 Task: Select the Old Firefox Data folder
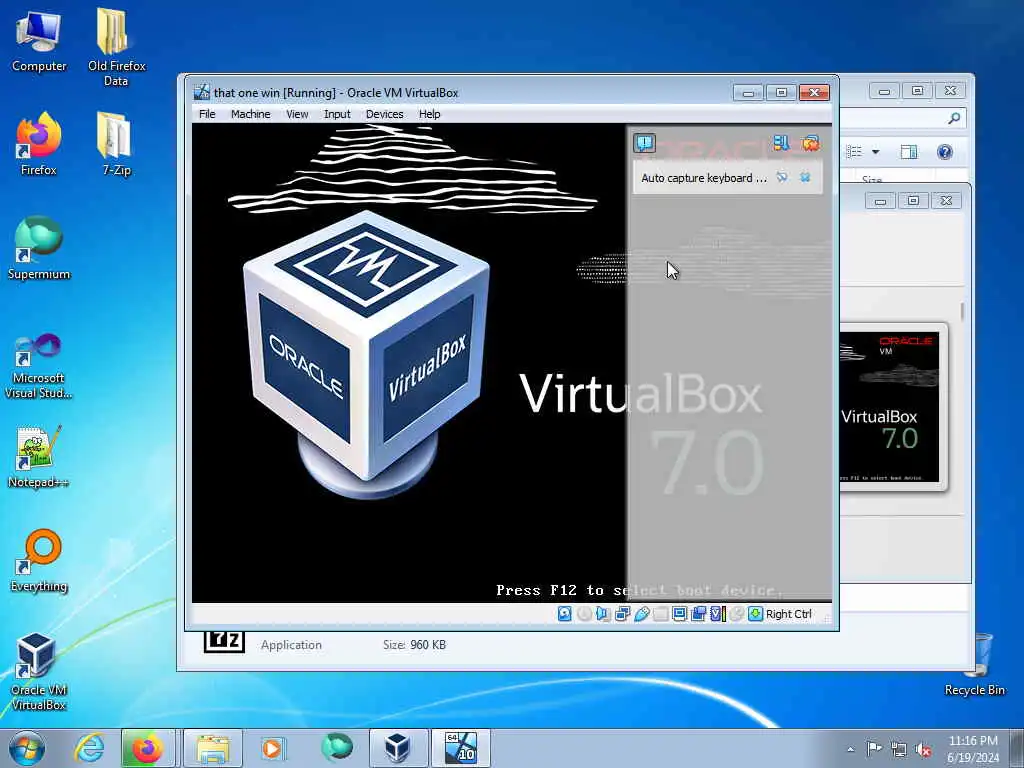pos(116,47)
